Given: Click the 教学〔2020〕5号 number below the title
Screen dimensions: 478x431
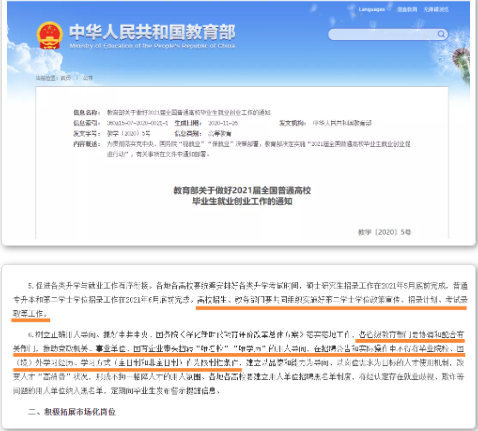Looking at the screenshot, I should point(384,232).
